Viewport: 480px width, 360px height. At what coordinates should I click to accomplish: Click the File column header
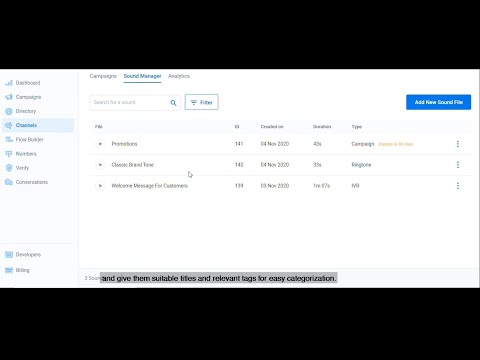[x=99, y=127]
